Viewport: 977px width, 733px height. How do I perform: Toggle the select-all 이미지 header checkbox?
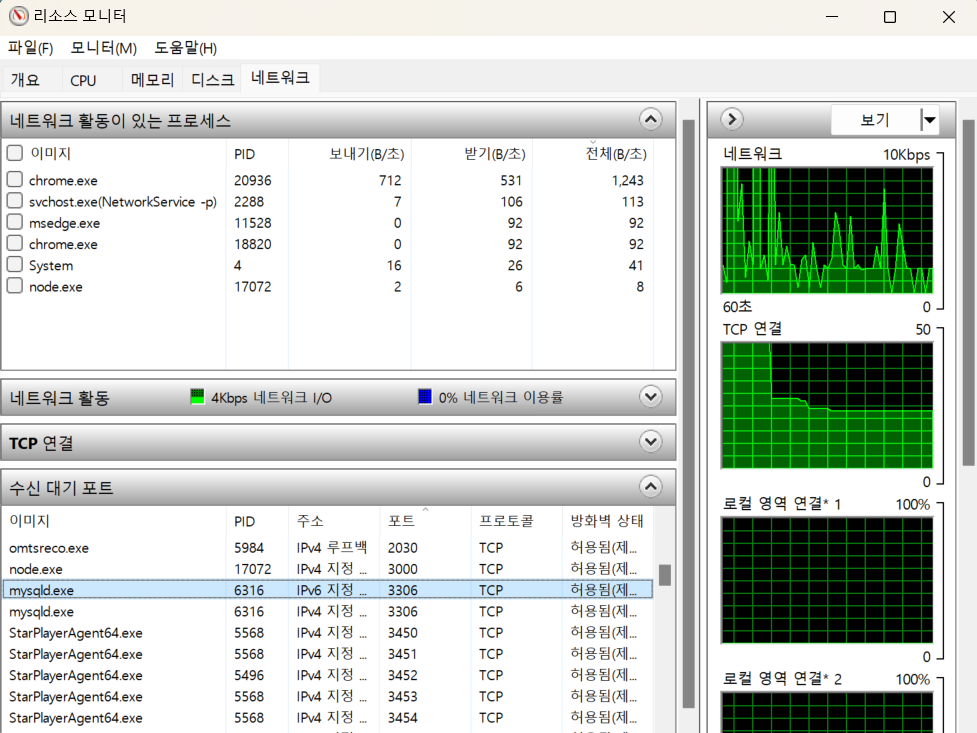15,153
